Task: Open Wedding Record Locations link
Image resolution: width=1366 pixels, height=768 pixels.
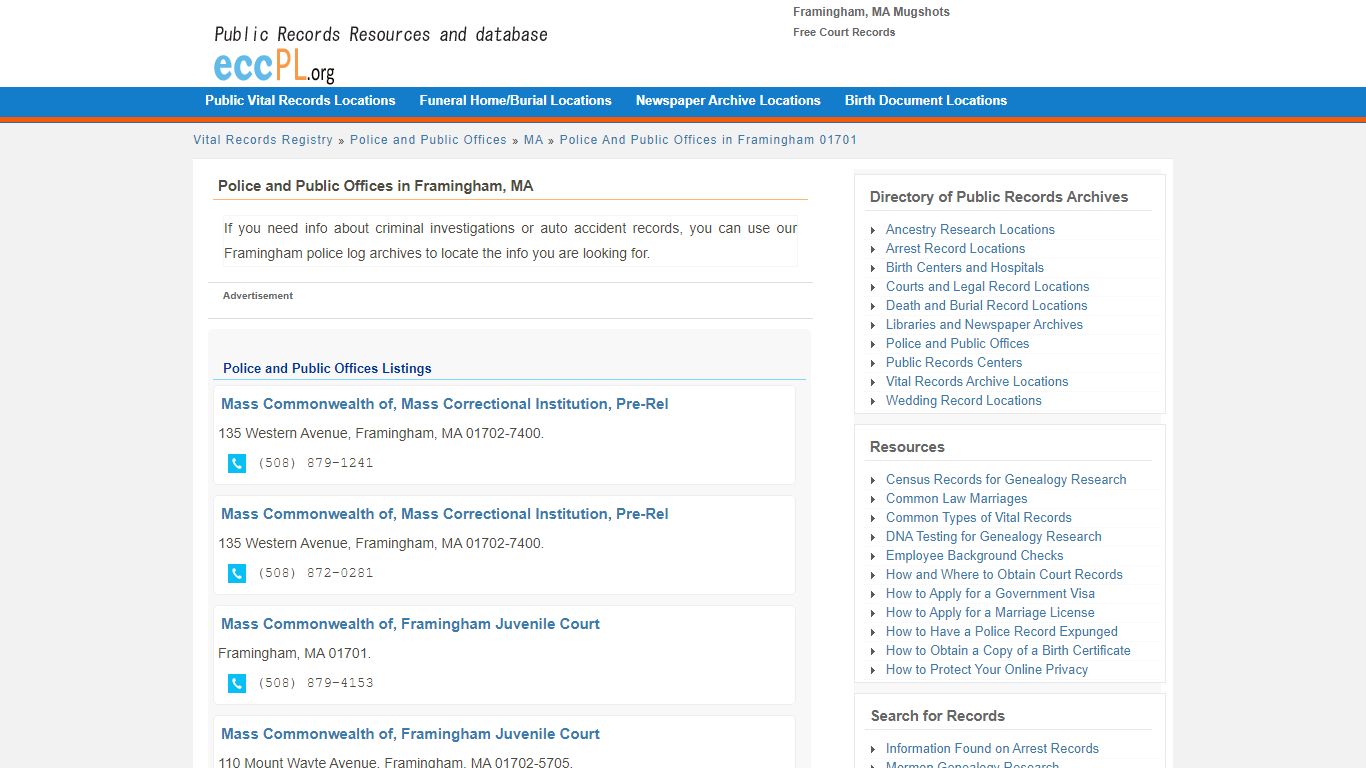Action: (x=963, y=400)
